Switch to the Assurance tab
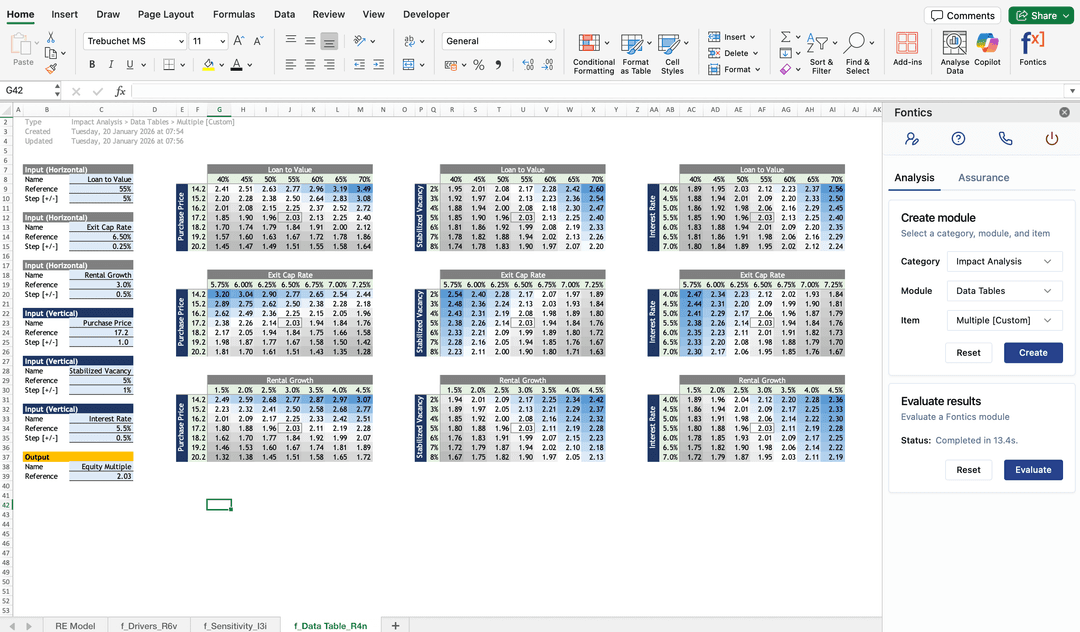The height and width of the screenshot is (632, 1080). pos(984,178)
